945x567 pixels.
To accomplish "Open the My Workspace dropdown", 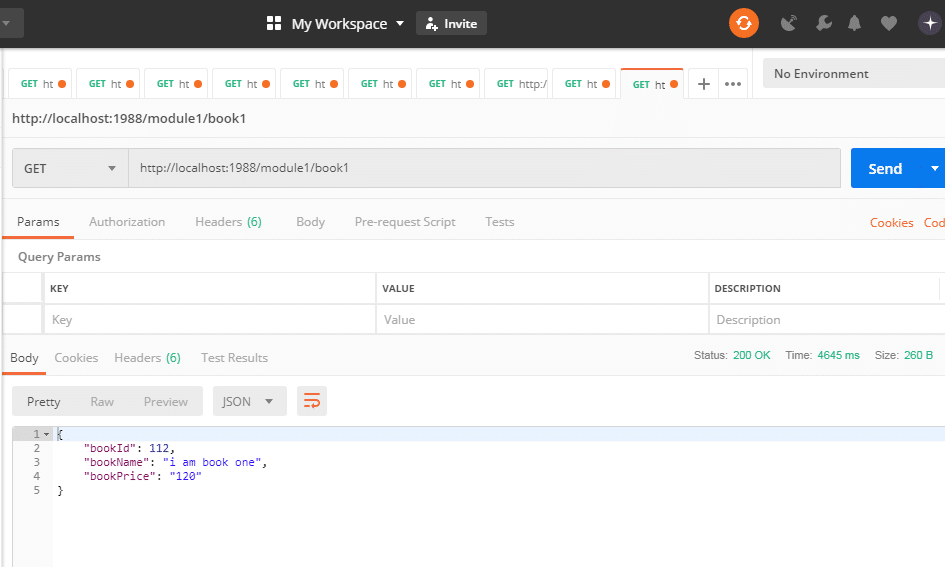I will (347, 23).
